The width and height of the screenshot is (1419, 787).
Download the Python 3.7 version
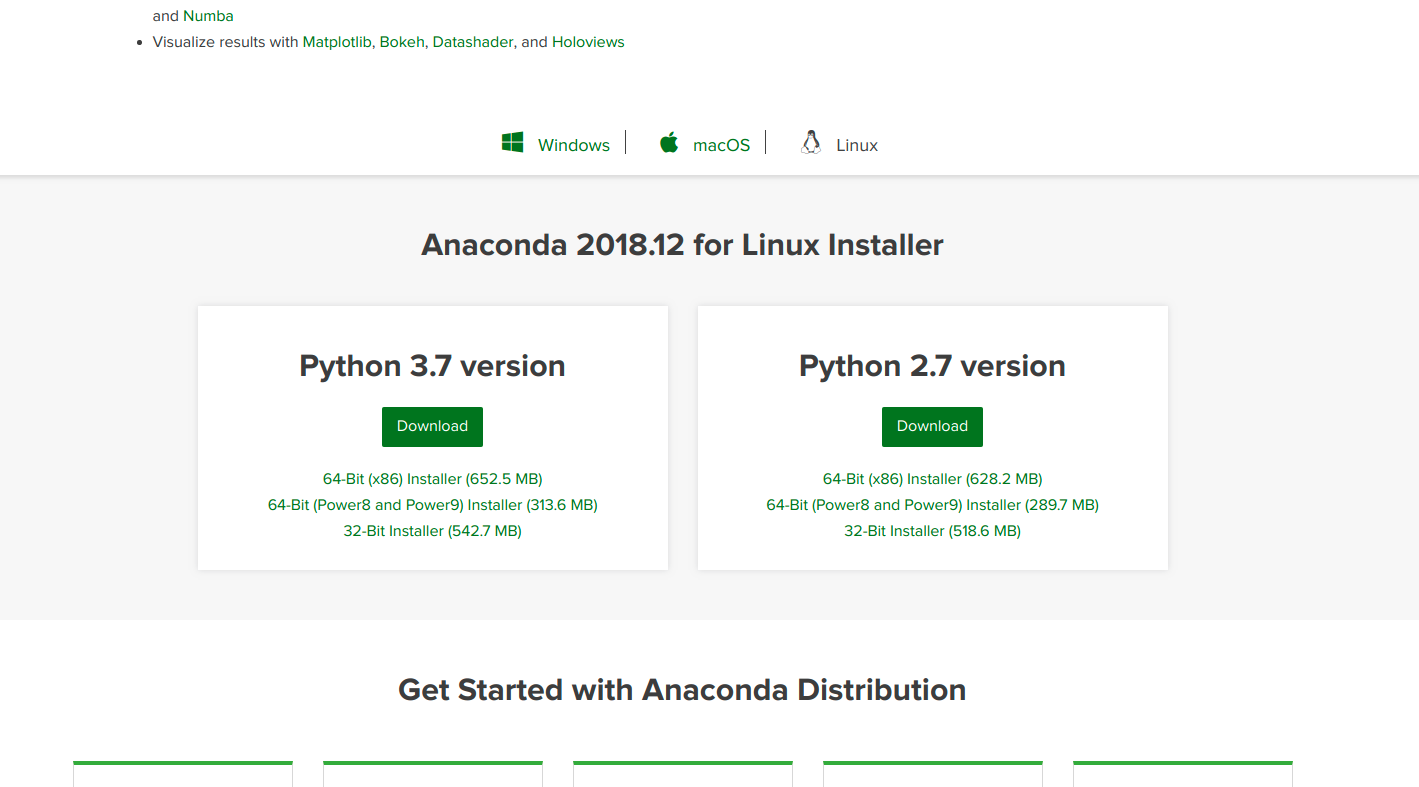click(432, 427)
